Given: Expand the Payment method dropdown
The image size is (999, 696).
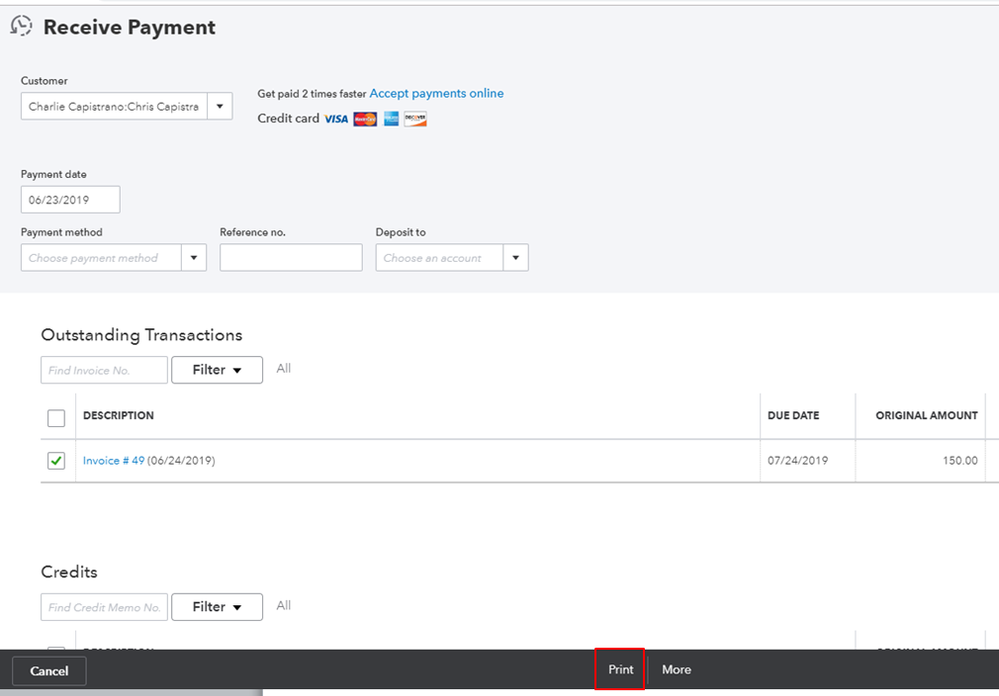Looking at the screenshot, I should coord(194,258).
